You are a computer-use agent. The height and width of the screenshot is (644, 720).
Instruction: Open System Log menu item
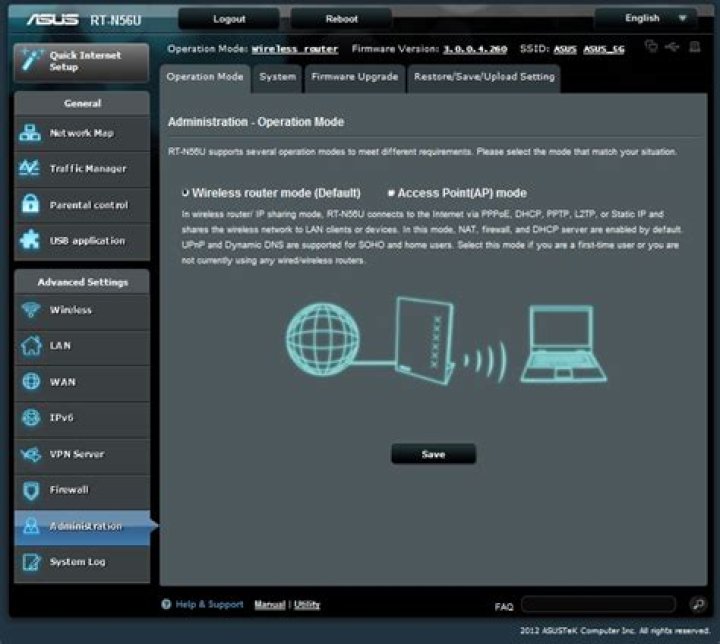[x=82, y=562]
